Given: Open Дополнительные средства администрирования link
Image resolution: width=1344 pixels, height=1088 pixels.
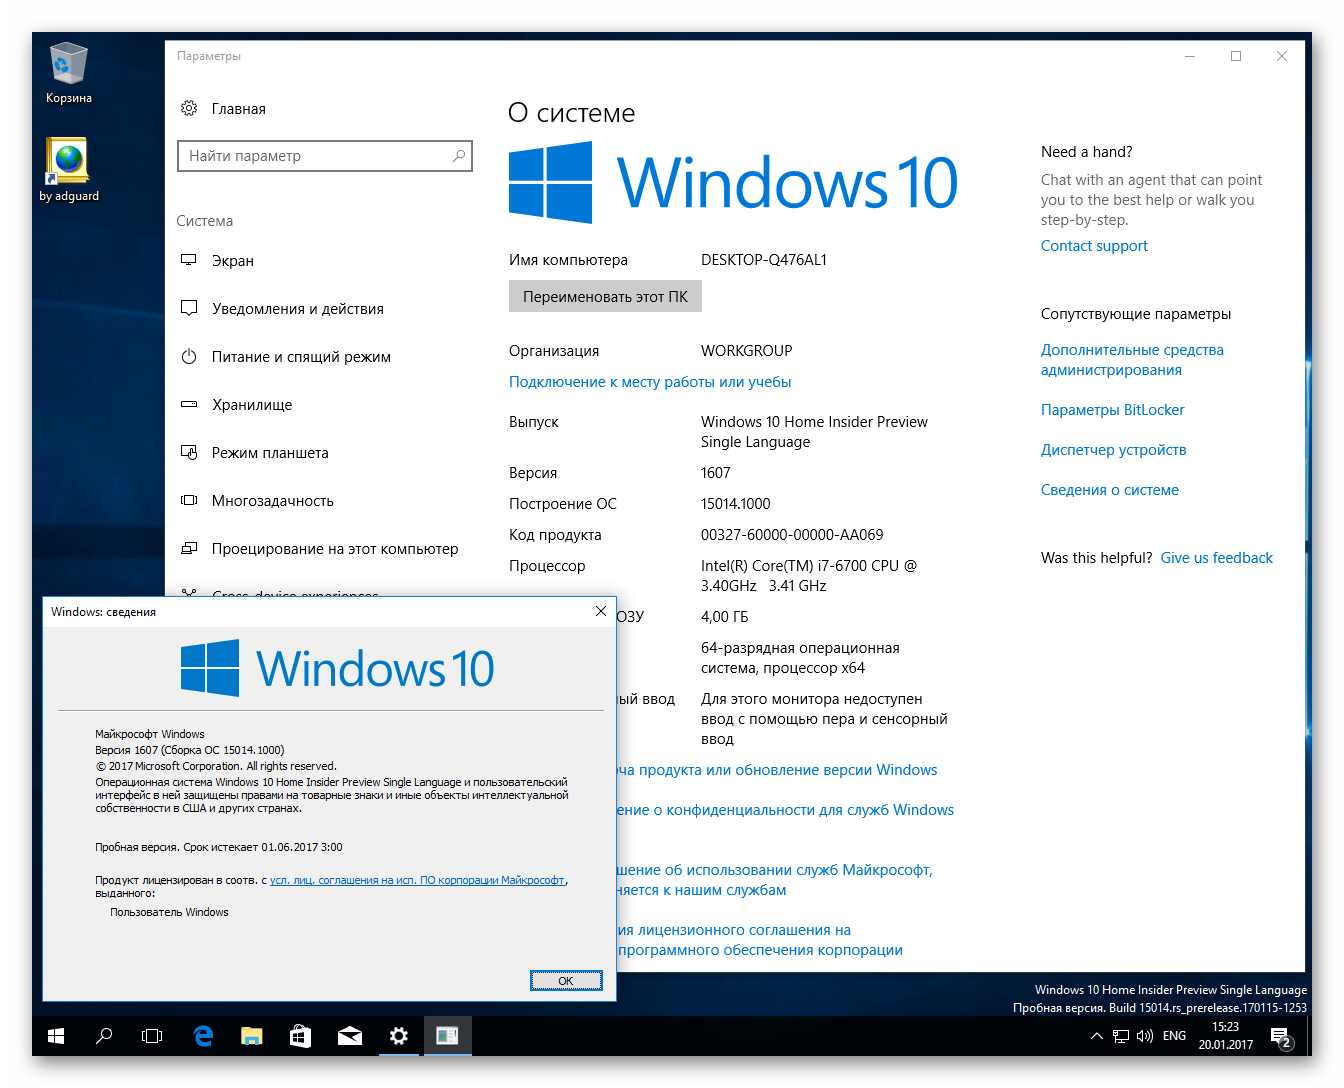Looking at the screenshot, I should (1132, 360).
